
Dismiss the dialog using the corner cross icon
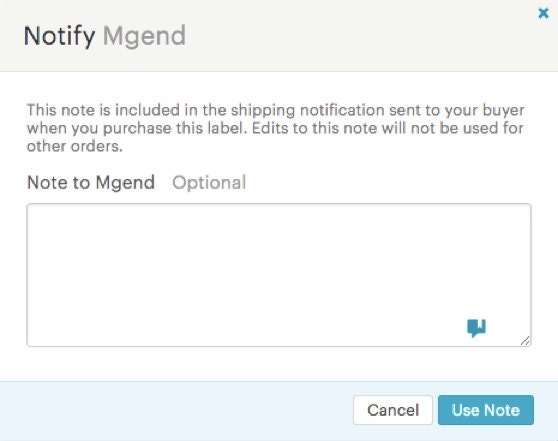(x=543, y=13)
